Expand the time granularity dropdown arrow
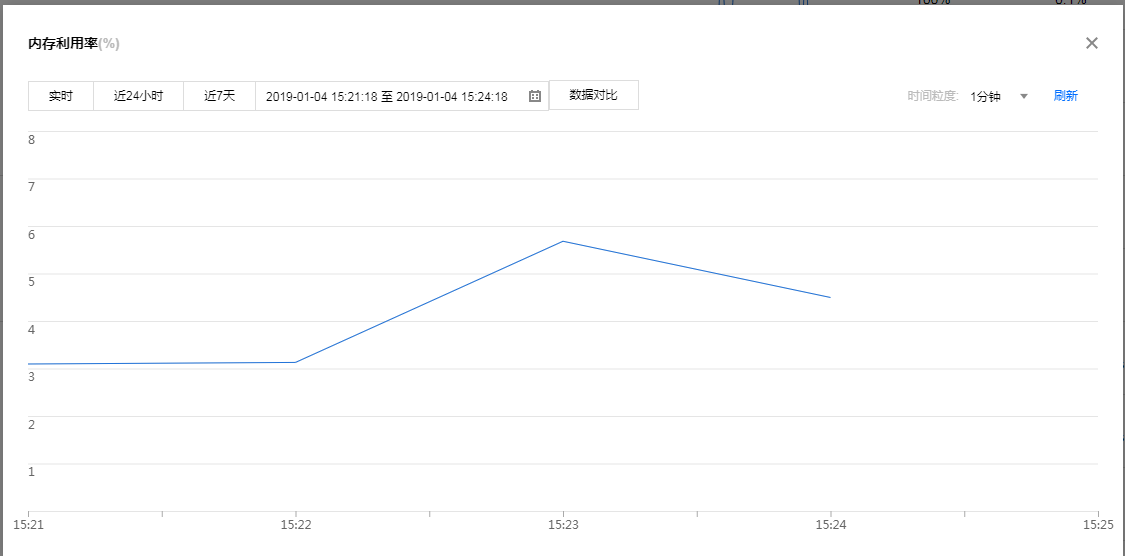This screenshot has height=556, width=1125. click(1023, 97)
